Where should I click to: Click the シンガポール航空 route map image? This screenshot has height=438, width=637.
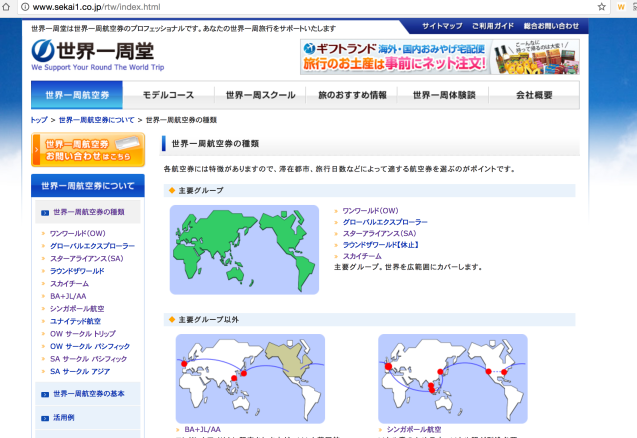point(453,379)
